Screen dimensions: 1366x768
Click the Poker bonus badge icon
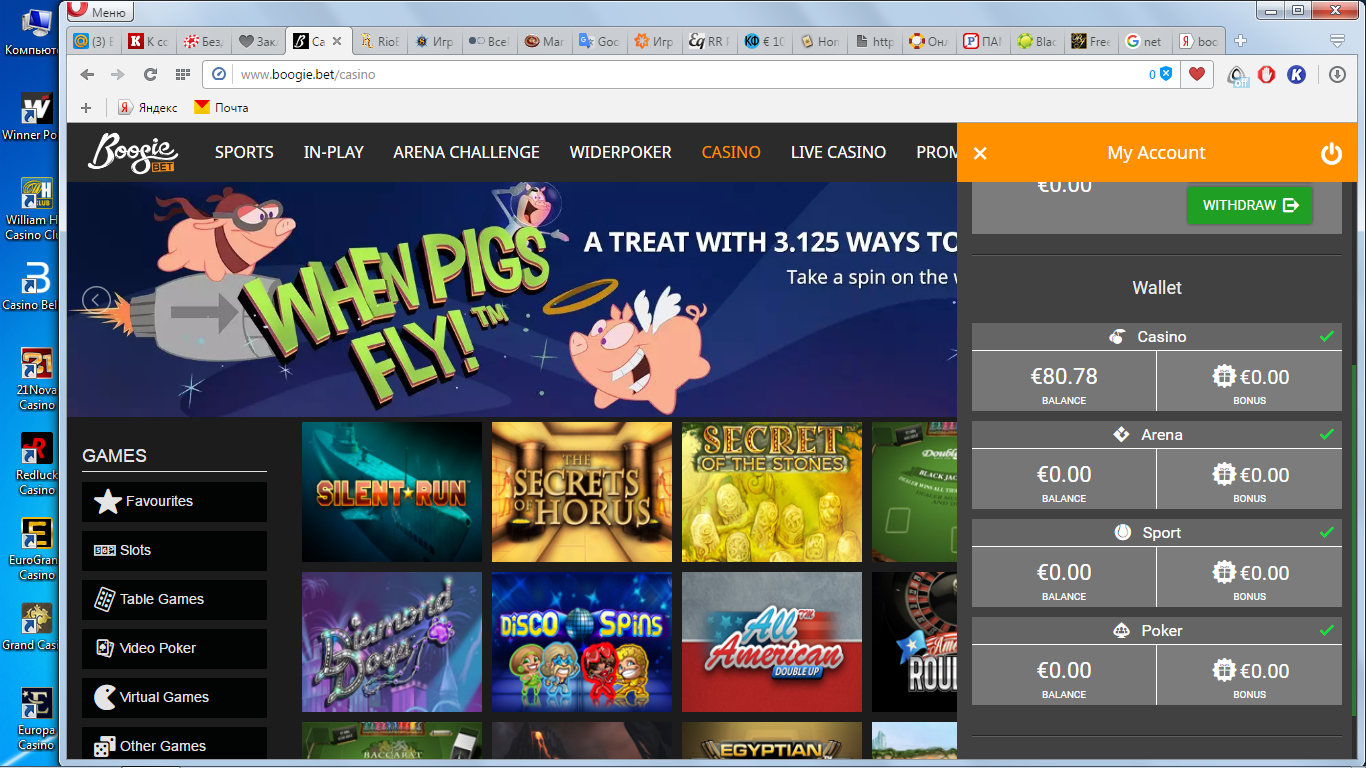click(1223, 671)
